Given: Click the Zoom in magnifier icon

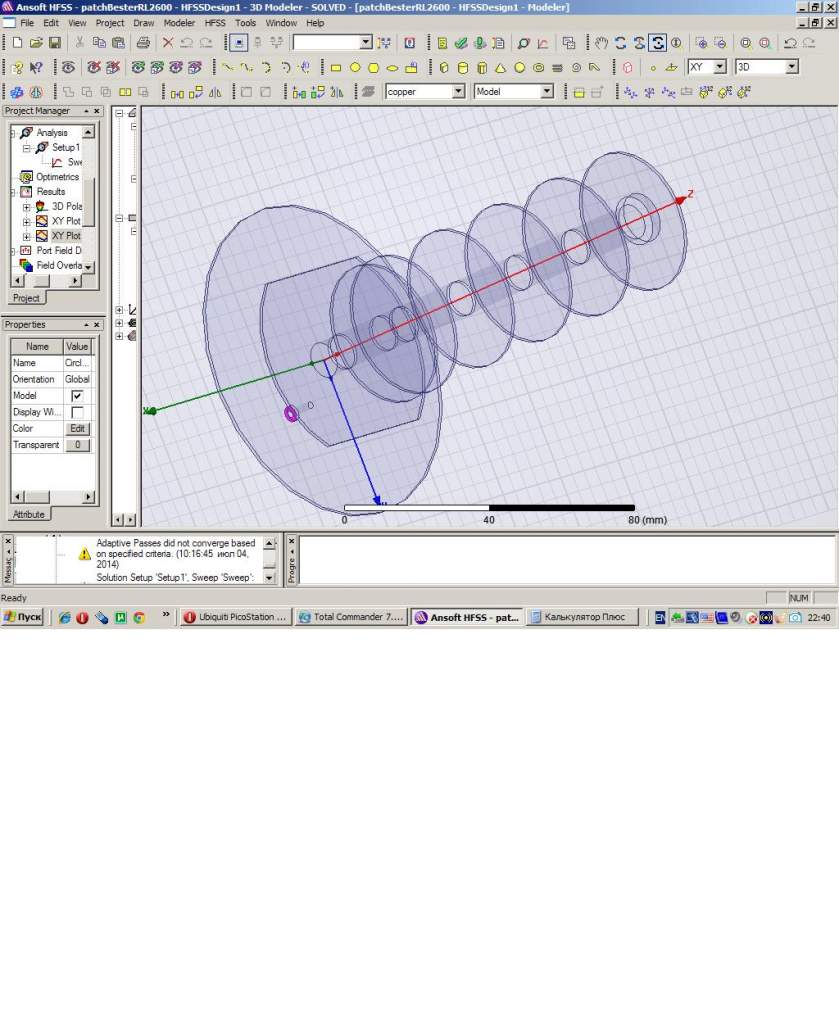Looking at the screenshot, I should click(701, 43).
